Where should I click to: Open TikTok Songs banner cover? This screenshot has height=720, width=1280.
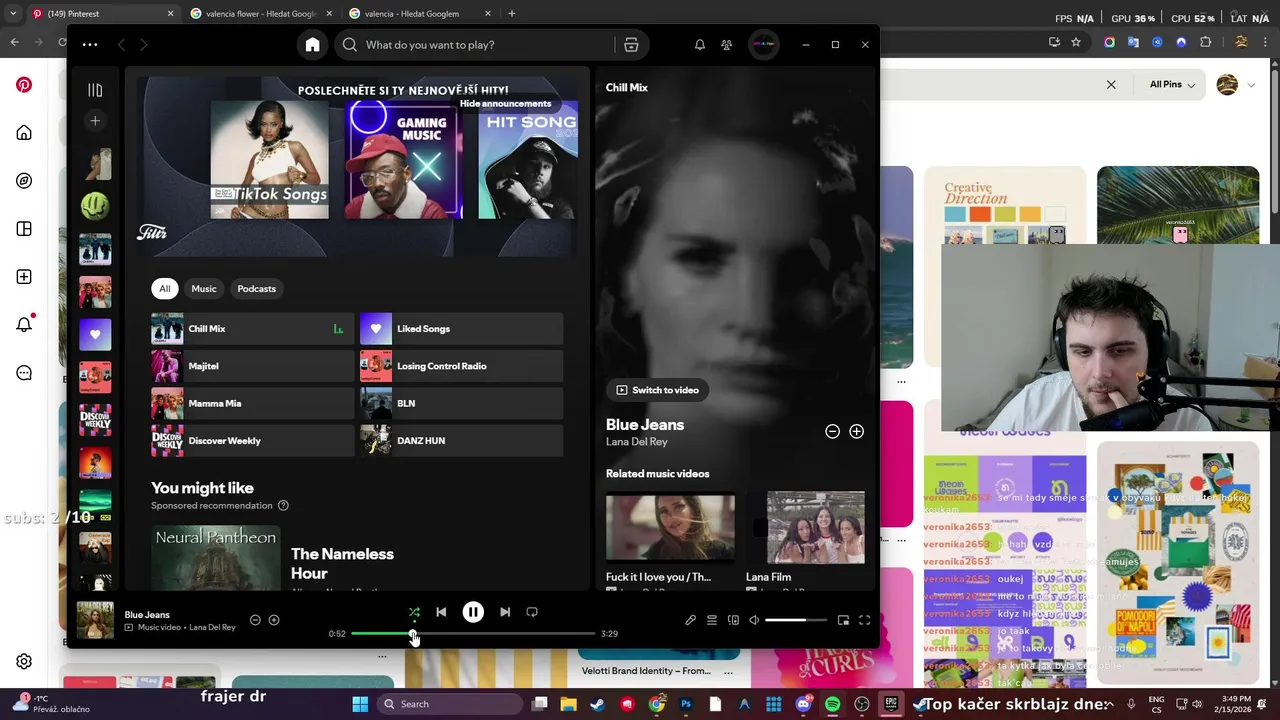(x=269, y=160)
